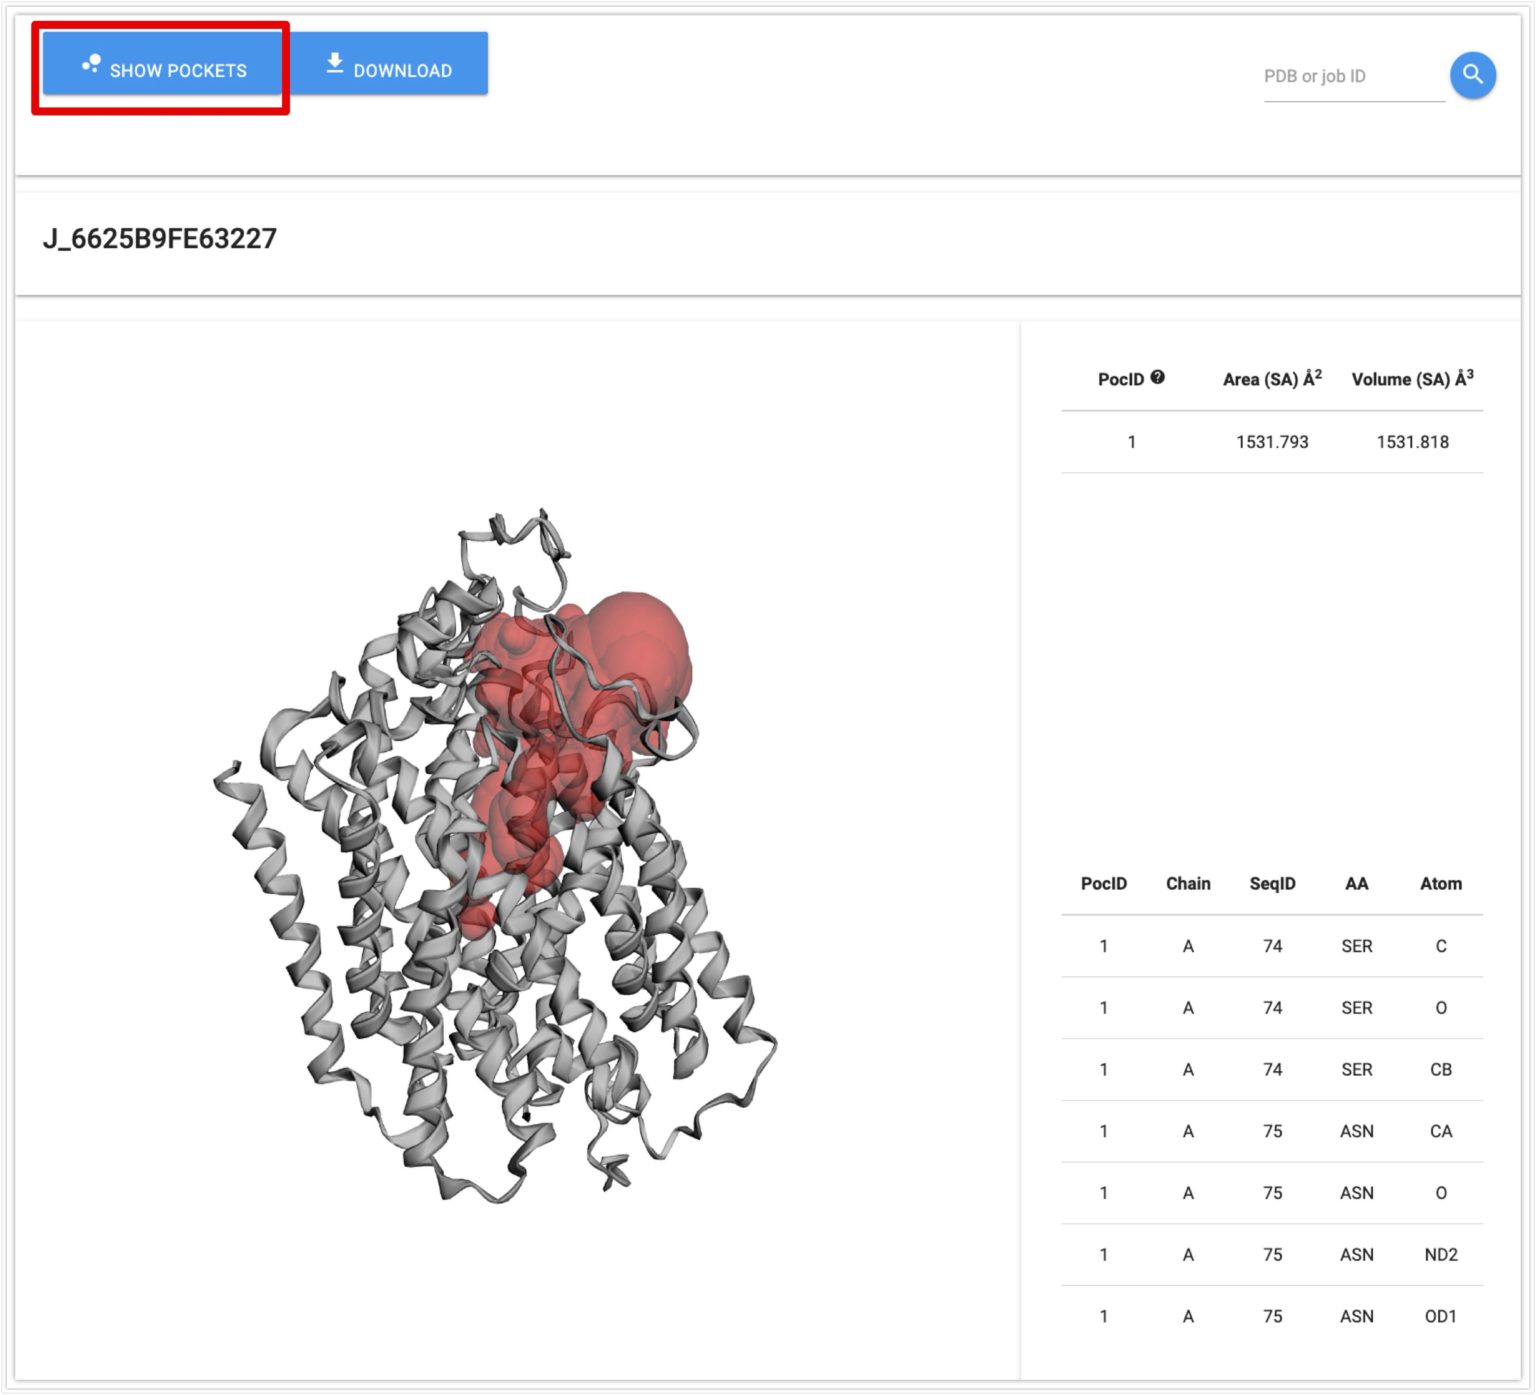1536x1395 pixels.
Task: Click the blue search magnifier icon
Action: (1471, 74)
